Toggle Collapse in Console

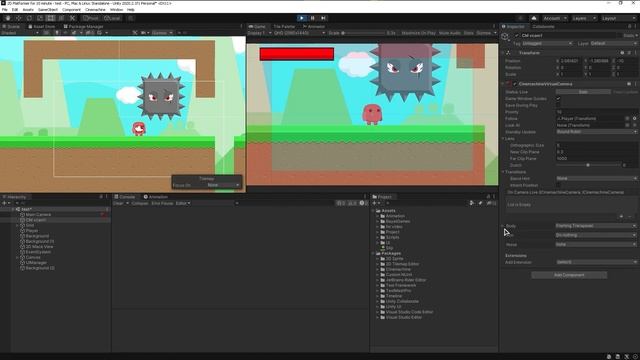[140, 203]
